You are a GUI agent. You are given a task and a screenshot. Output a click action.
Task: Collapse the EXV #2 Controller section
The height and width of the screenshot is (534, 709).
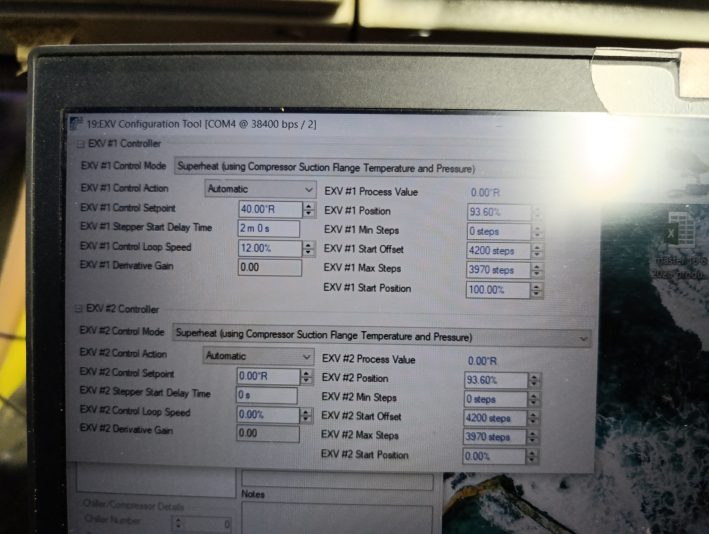[79, 309]
